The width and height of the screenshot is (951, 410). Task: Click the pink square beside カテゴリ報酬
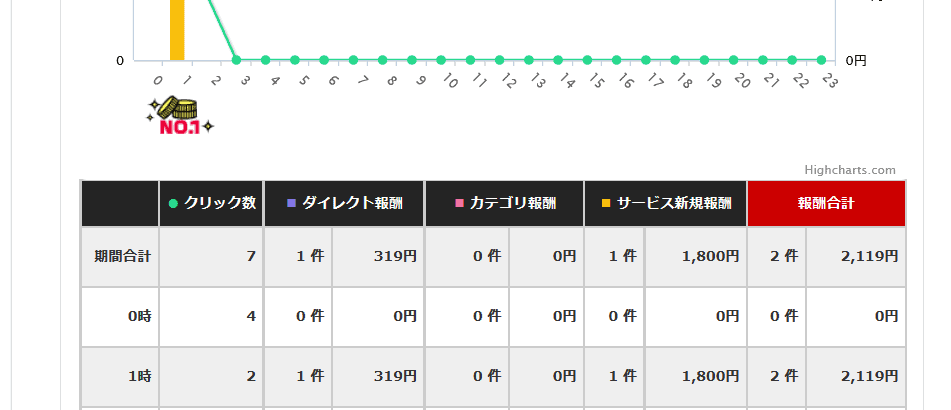(459, 203)
